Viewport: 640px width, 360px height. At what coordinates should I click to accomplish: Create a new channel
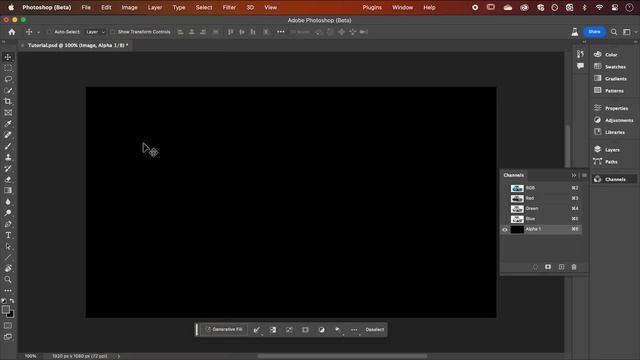click(x=561, y=267)
